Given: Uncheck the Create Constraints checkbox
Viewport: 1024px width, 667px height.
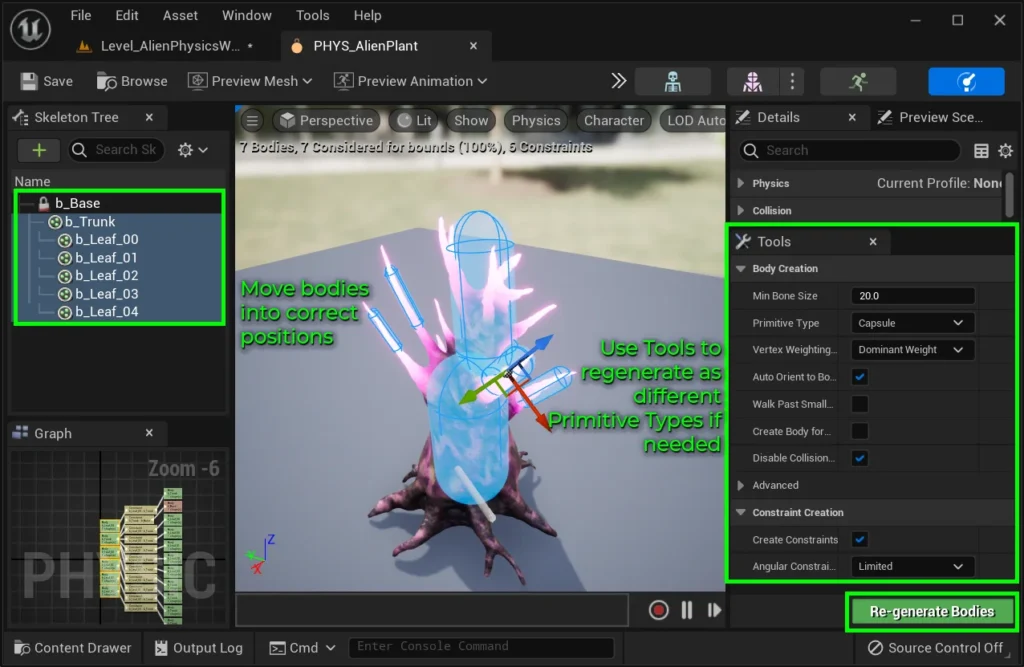Looking at the screenshot, I should [860, 539].
